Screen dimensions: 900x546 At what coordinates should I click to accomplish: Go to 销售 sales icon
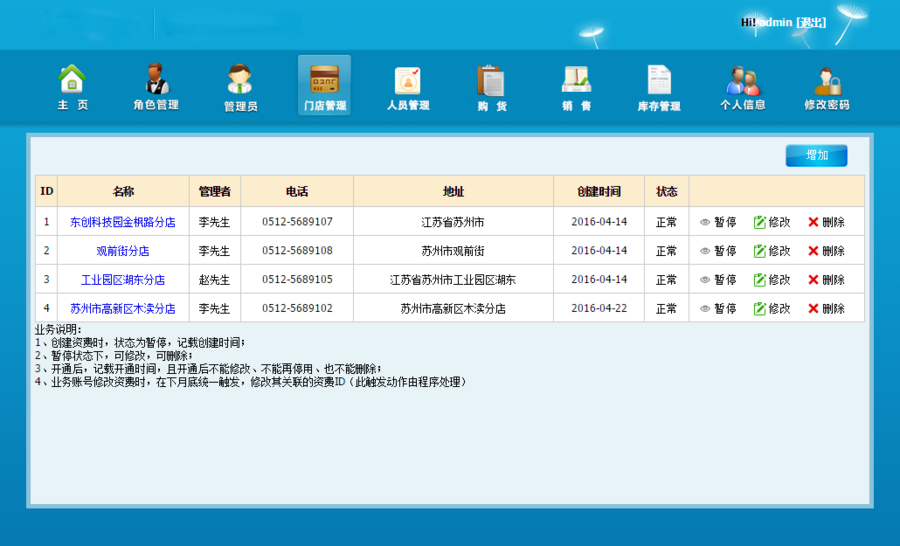[x=576, y=86]
